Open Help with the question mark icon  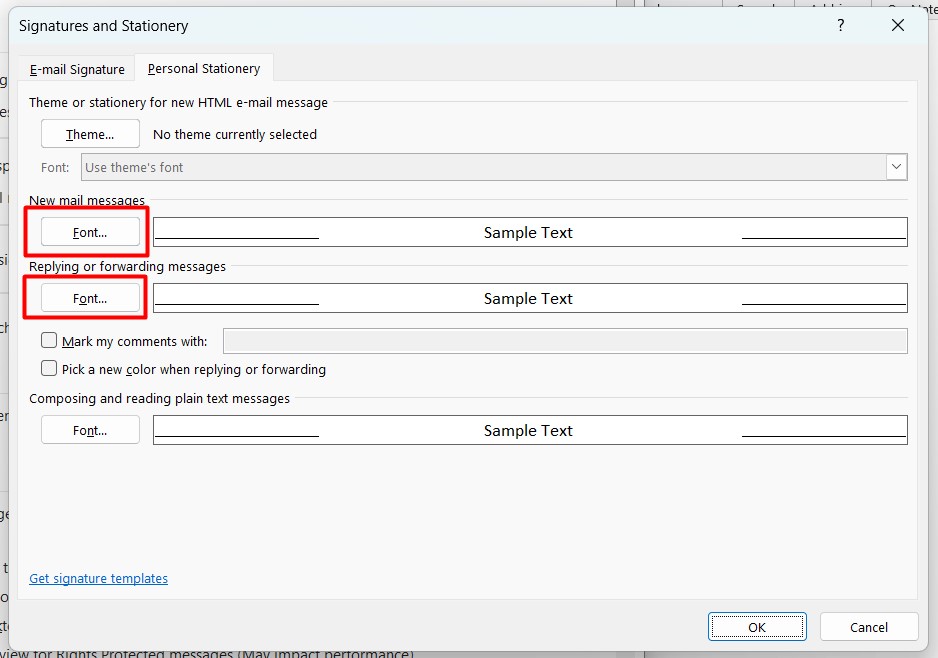pyautogui.click(x=840, y=26)
